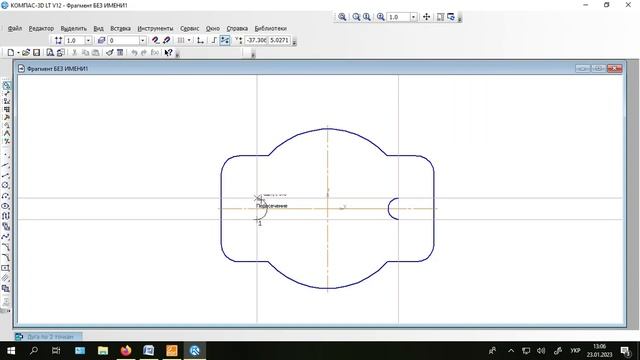Click the Redo arrow icon

click(144, 53)
